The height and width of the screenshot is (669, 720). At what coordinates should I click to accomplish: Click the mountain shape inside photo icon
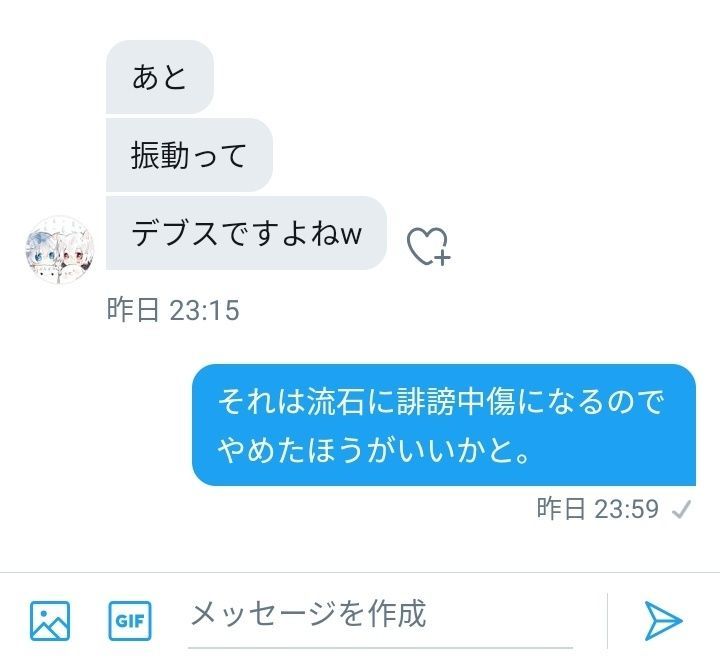point(48,628)
